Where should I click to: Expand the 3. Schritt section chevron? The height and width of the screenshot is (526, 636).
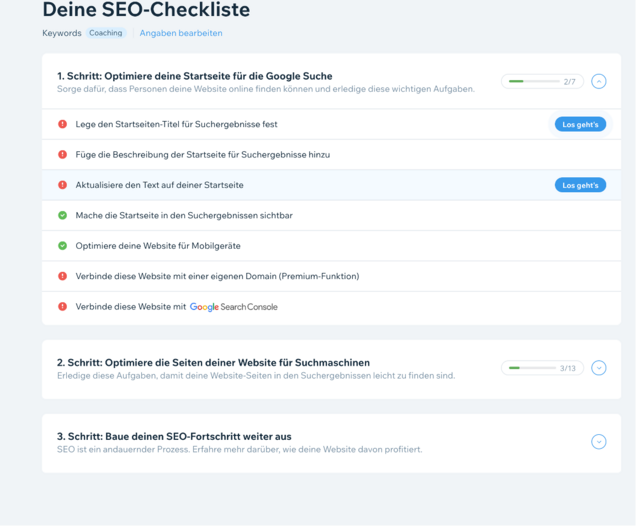click(x=599, y=442)
